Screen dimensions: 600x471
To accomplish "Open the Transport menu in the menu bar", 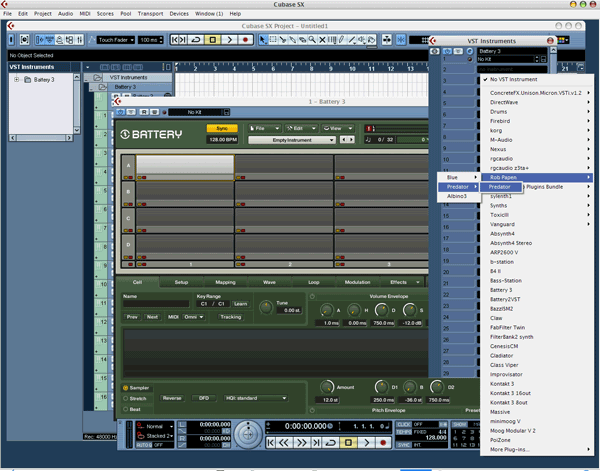I will tap(150, 14).
